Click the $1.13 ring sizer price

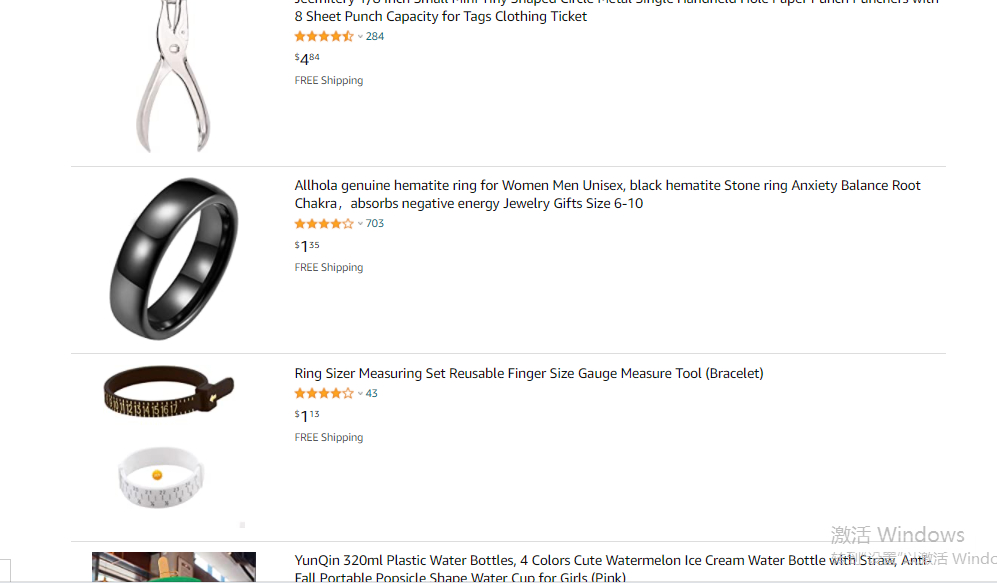(x=307, y=416)
